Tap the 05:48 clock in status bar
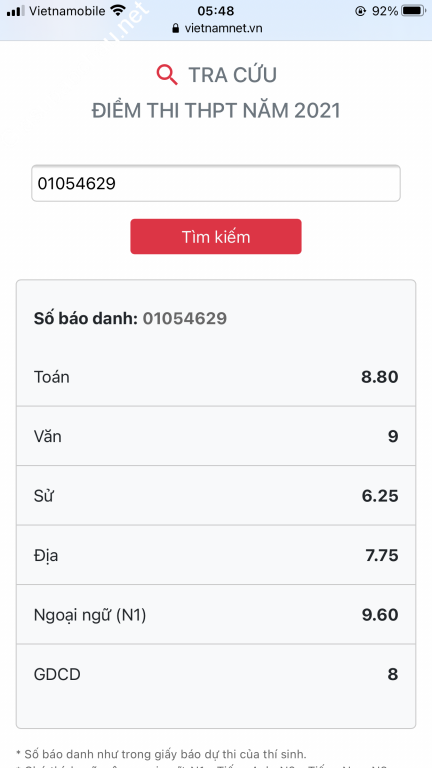The width and height of the screenshot is (432, 768). click(x=216, y=11)
